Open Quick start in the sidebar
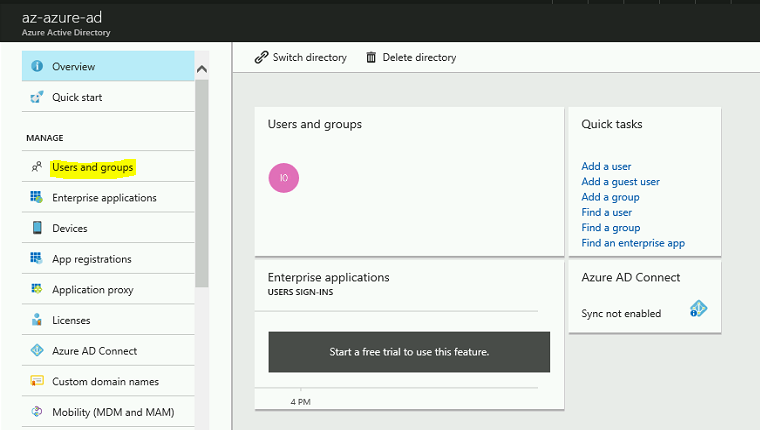Screen dimensions: 760x430 tap(108, 97)
